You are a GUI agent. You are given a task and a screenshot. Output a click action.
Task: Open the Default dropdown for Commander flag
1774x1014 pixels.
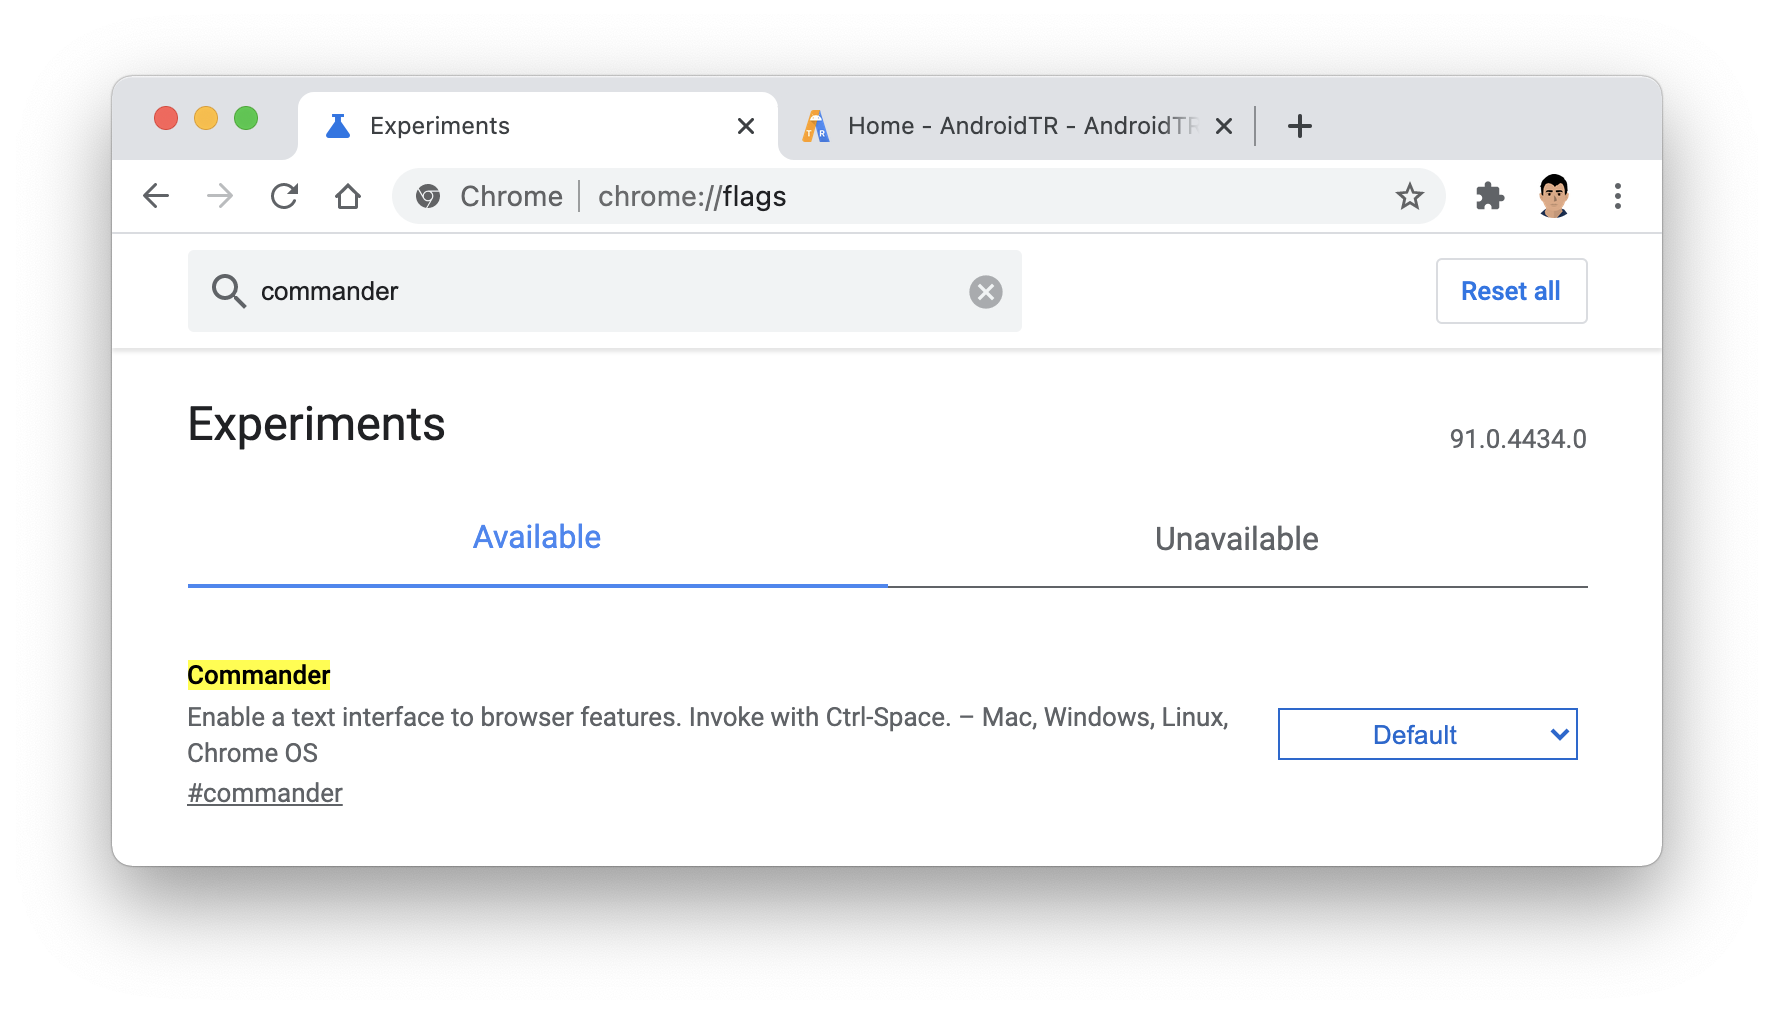point(1427,734)
